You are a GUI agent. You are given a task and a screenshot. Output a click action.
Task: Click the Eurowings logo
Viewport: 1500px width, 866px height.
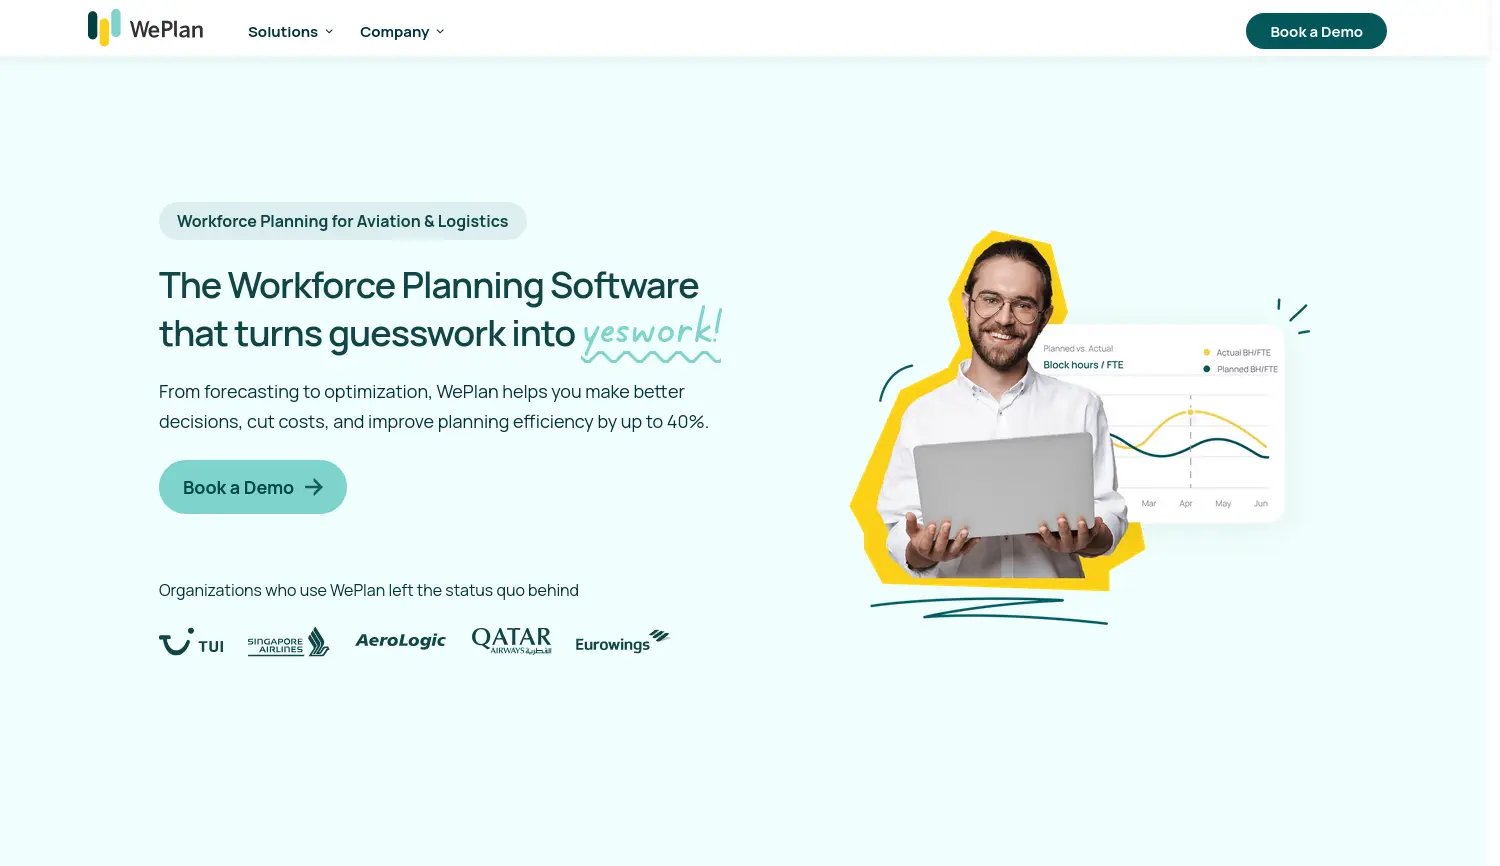(x=622, y=642)
